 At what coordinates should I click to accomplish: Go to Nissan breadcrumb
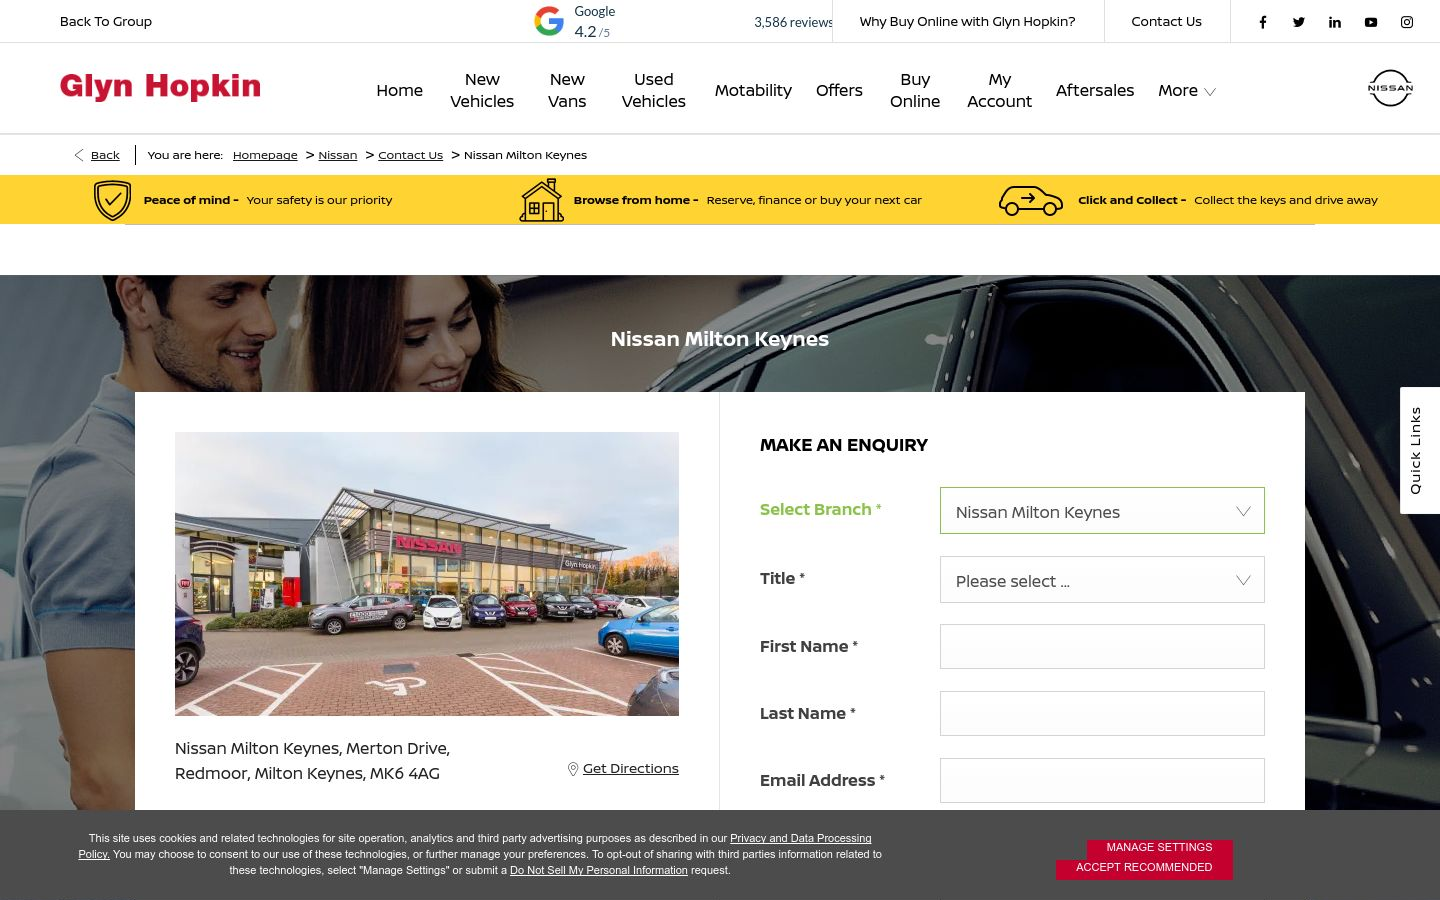click(x=338, y=155)
